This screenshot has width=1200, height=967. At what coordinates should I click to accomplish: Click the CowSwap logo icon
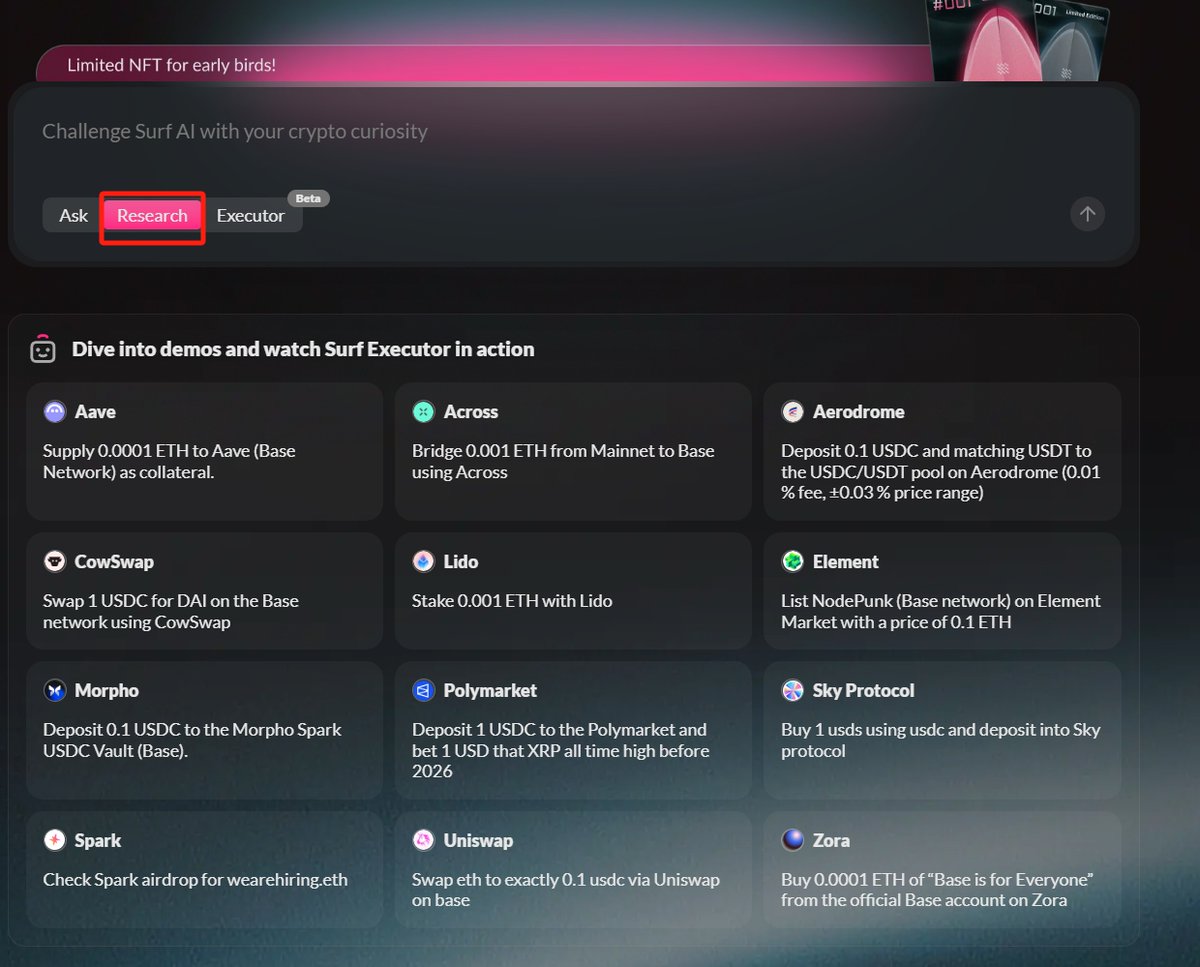(54, 561)
